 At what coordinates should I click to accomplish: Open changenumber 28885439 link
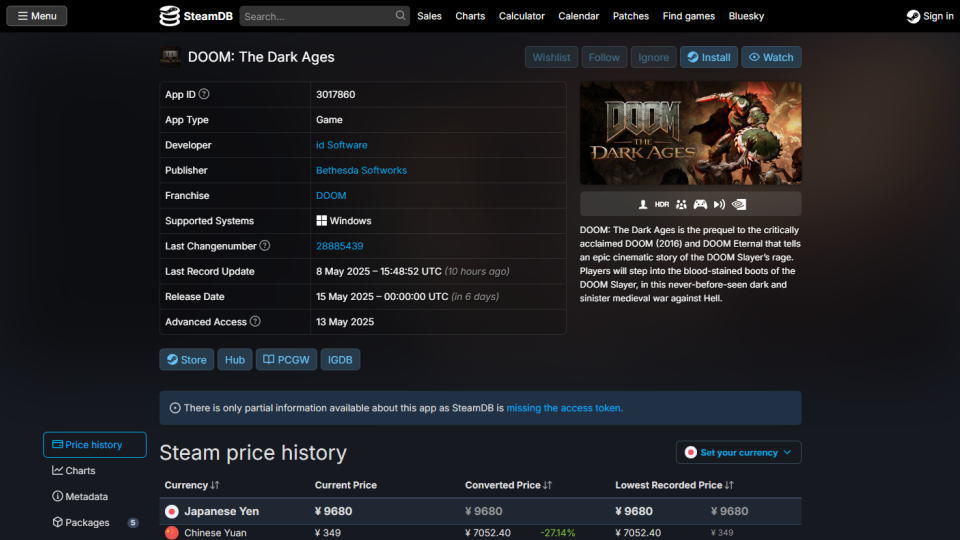click(x=339, y=246)
